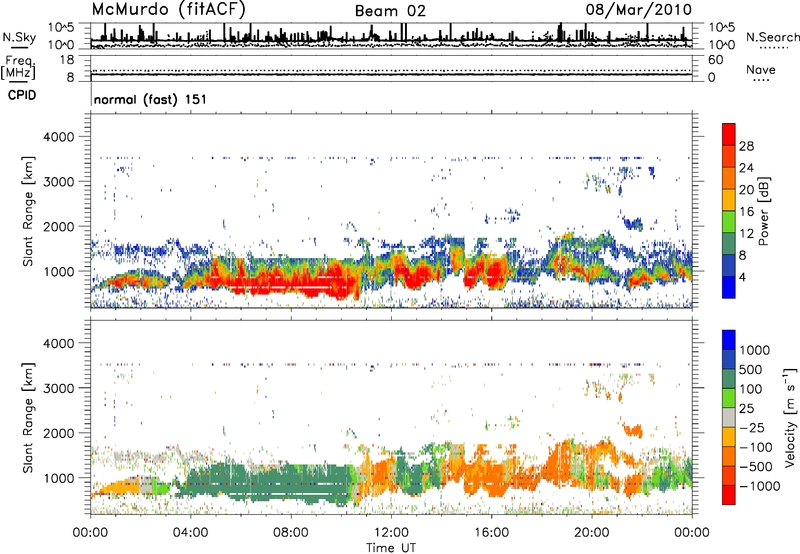Click the '3000' tick of the Velocity panel
The width and height of the screenshot is (800, 554).
[x=58, y=388]
